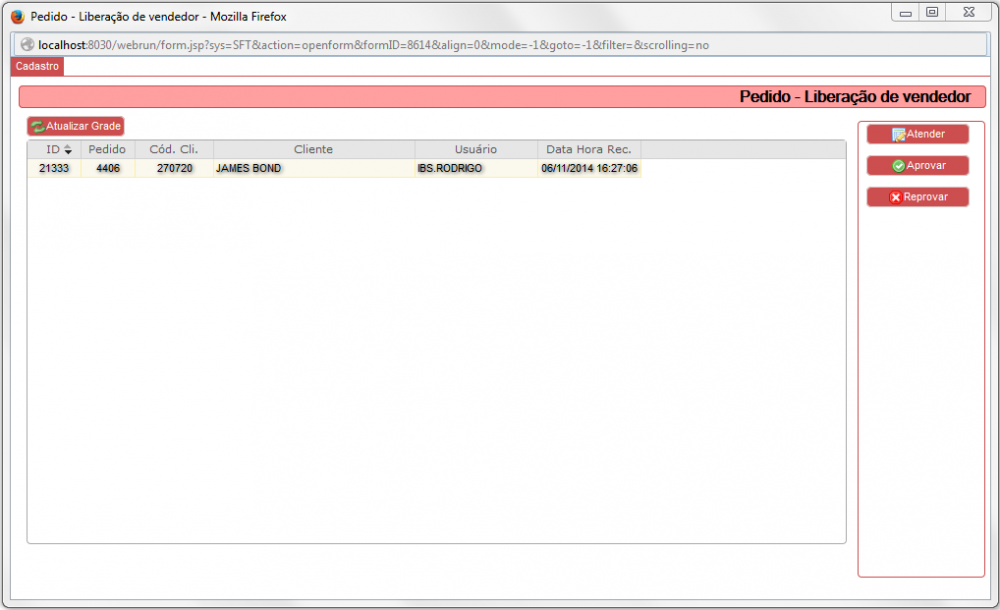This screenshot has height=610, width=1000.
Task: Click the Pedido column header
Action: 107,149
